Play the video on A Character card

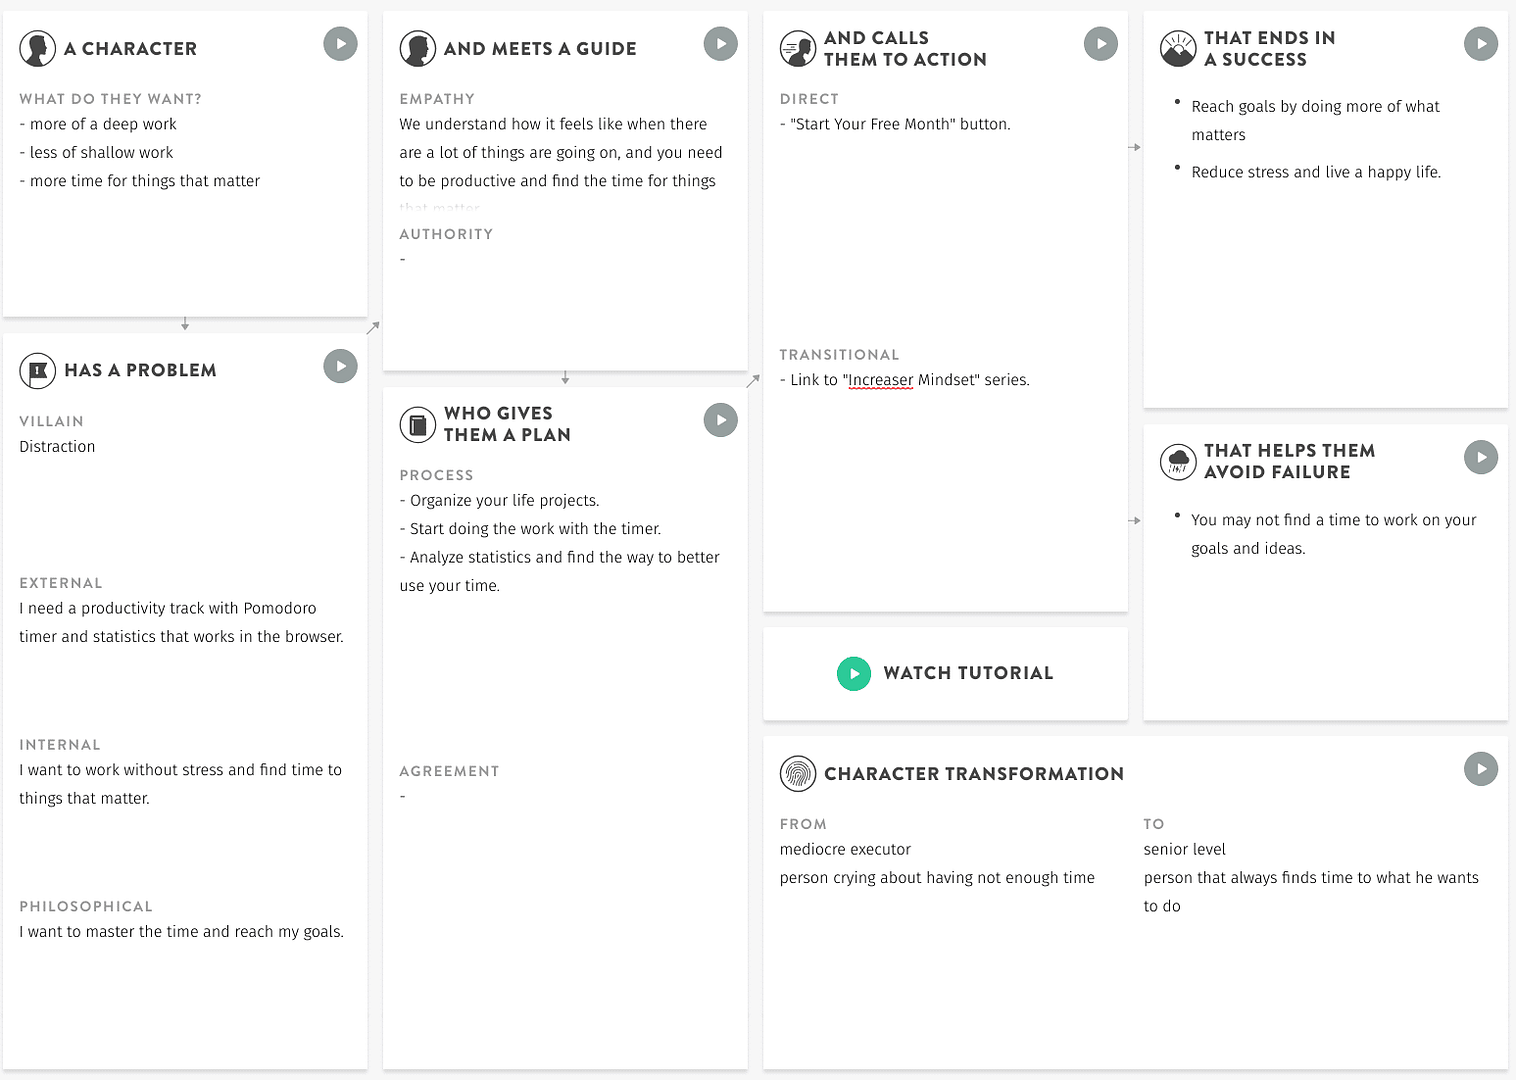340,44
